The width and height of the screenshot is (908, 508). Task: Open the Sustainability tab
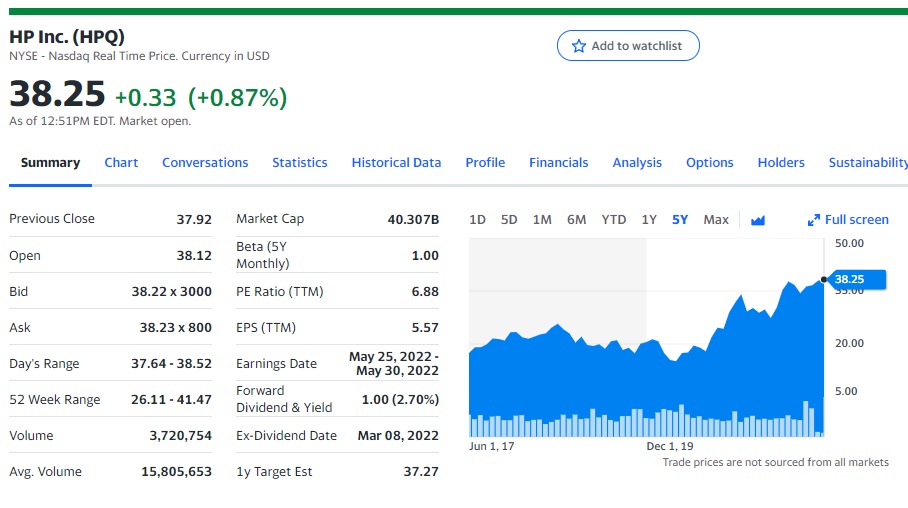coord(868,163)
